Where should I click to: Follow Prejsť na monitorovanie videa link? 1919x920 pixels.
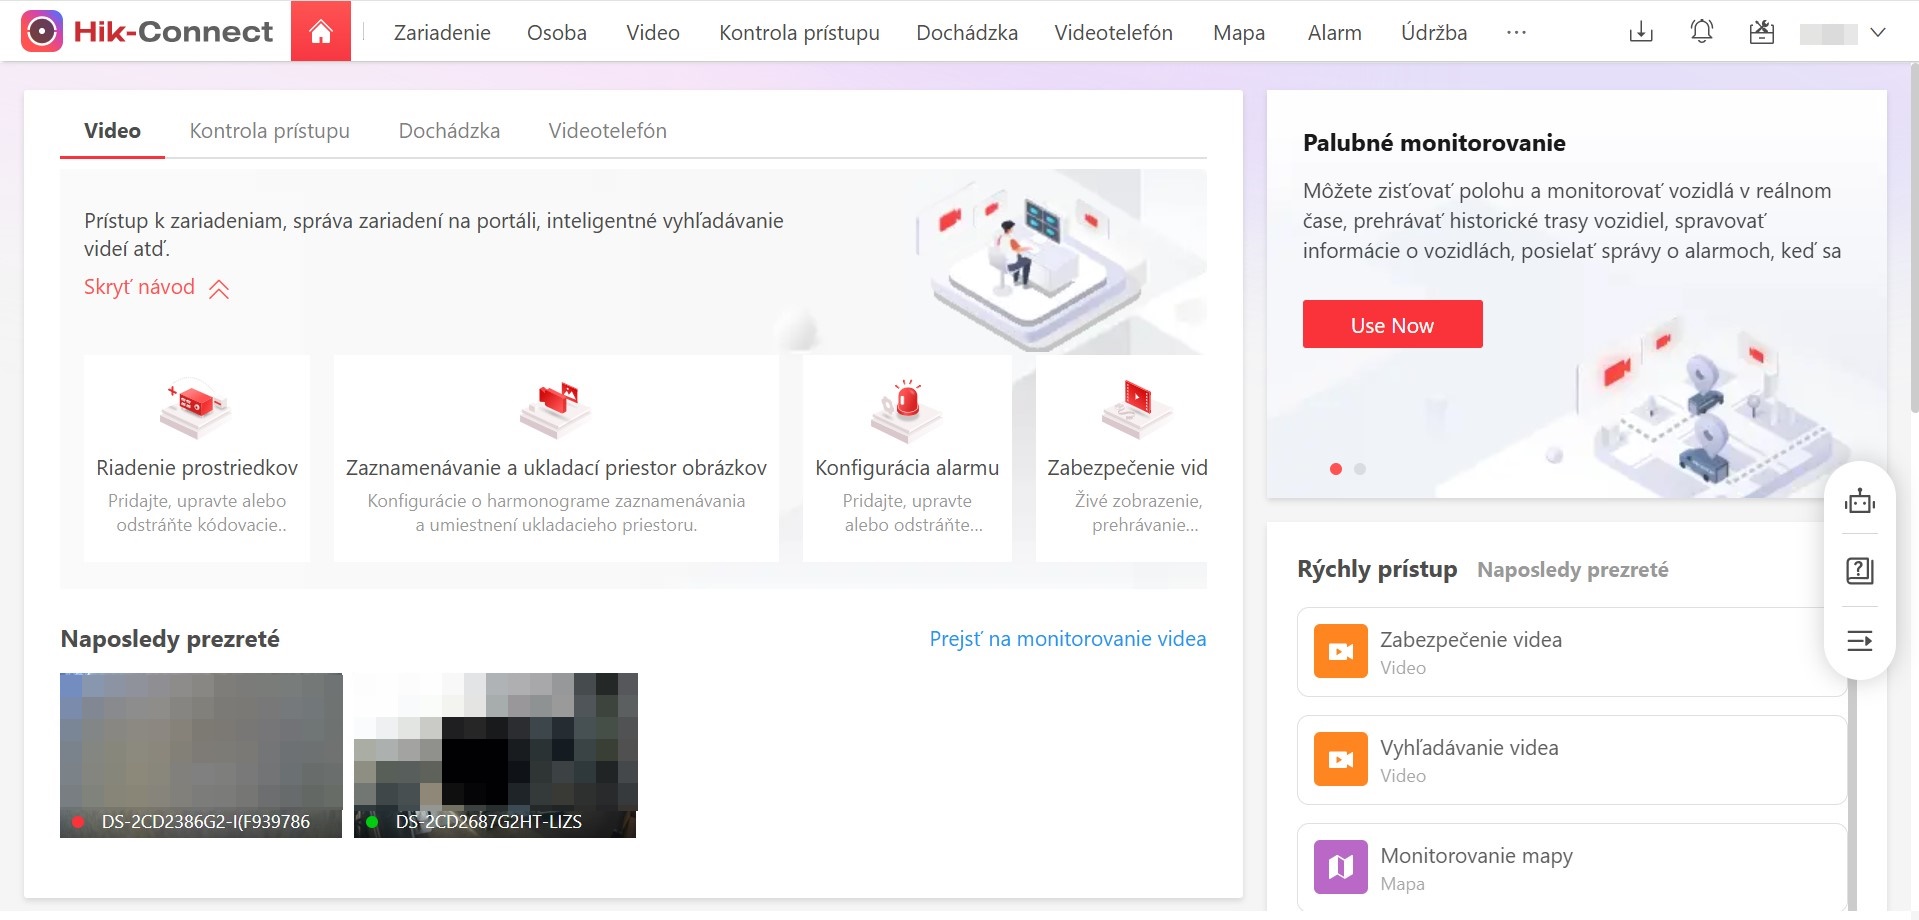tap(1067, 639)
